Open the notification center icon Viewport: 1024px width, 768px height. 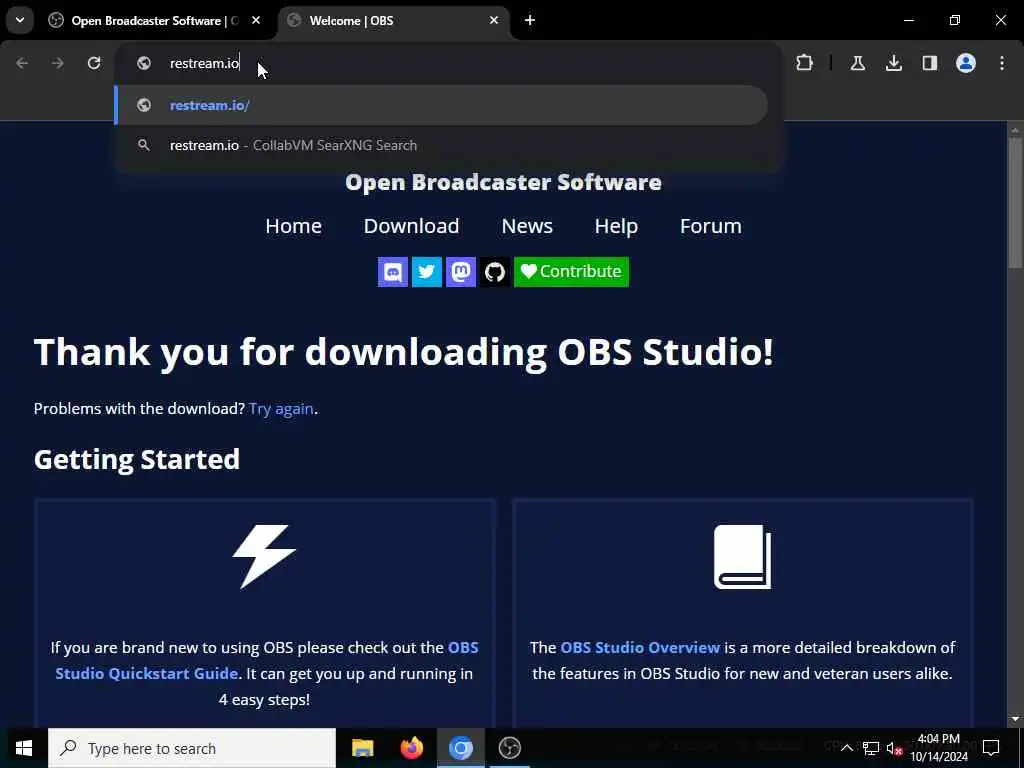(x=991, y=748)
